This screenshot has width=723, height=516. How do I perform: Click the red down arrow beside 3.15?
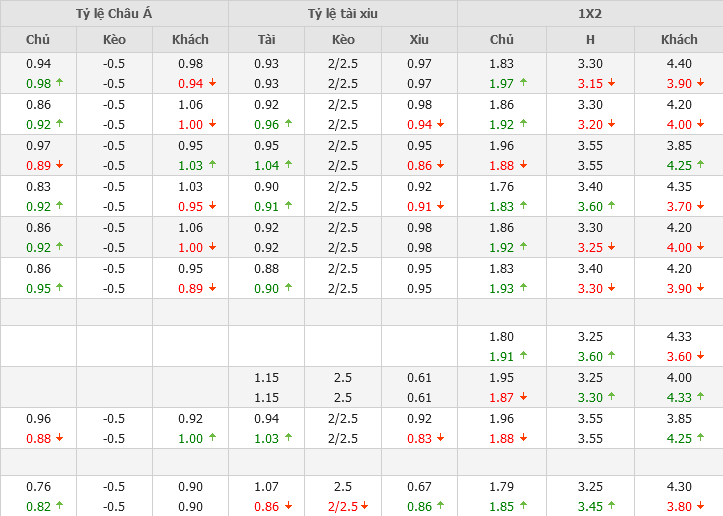tap(611, 83)
